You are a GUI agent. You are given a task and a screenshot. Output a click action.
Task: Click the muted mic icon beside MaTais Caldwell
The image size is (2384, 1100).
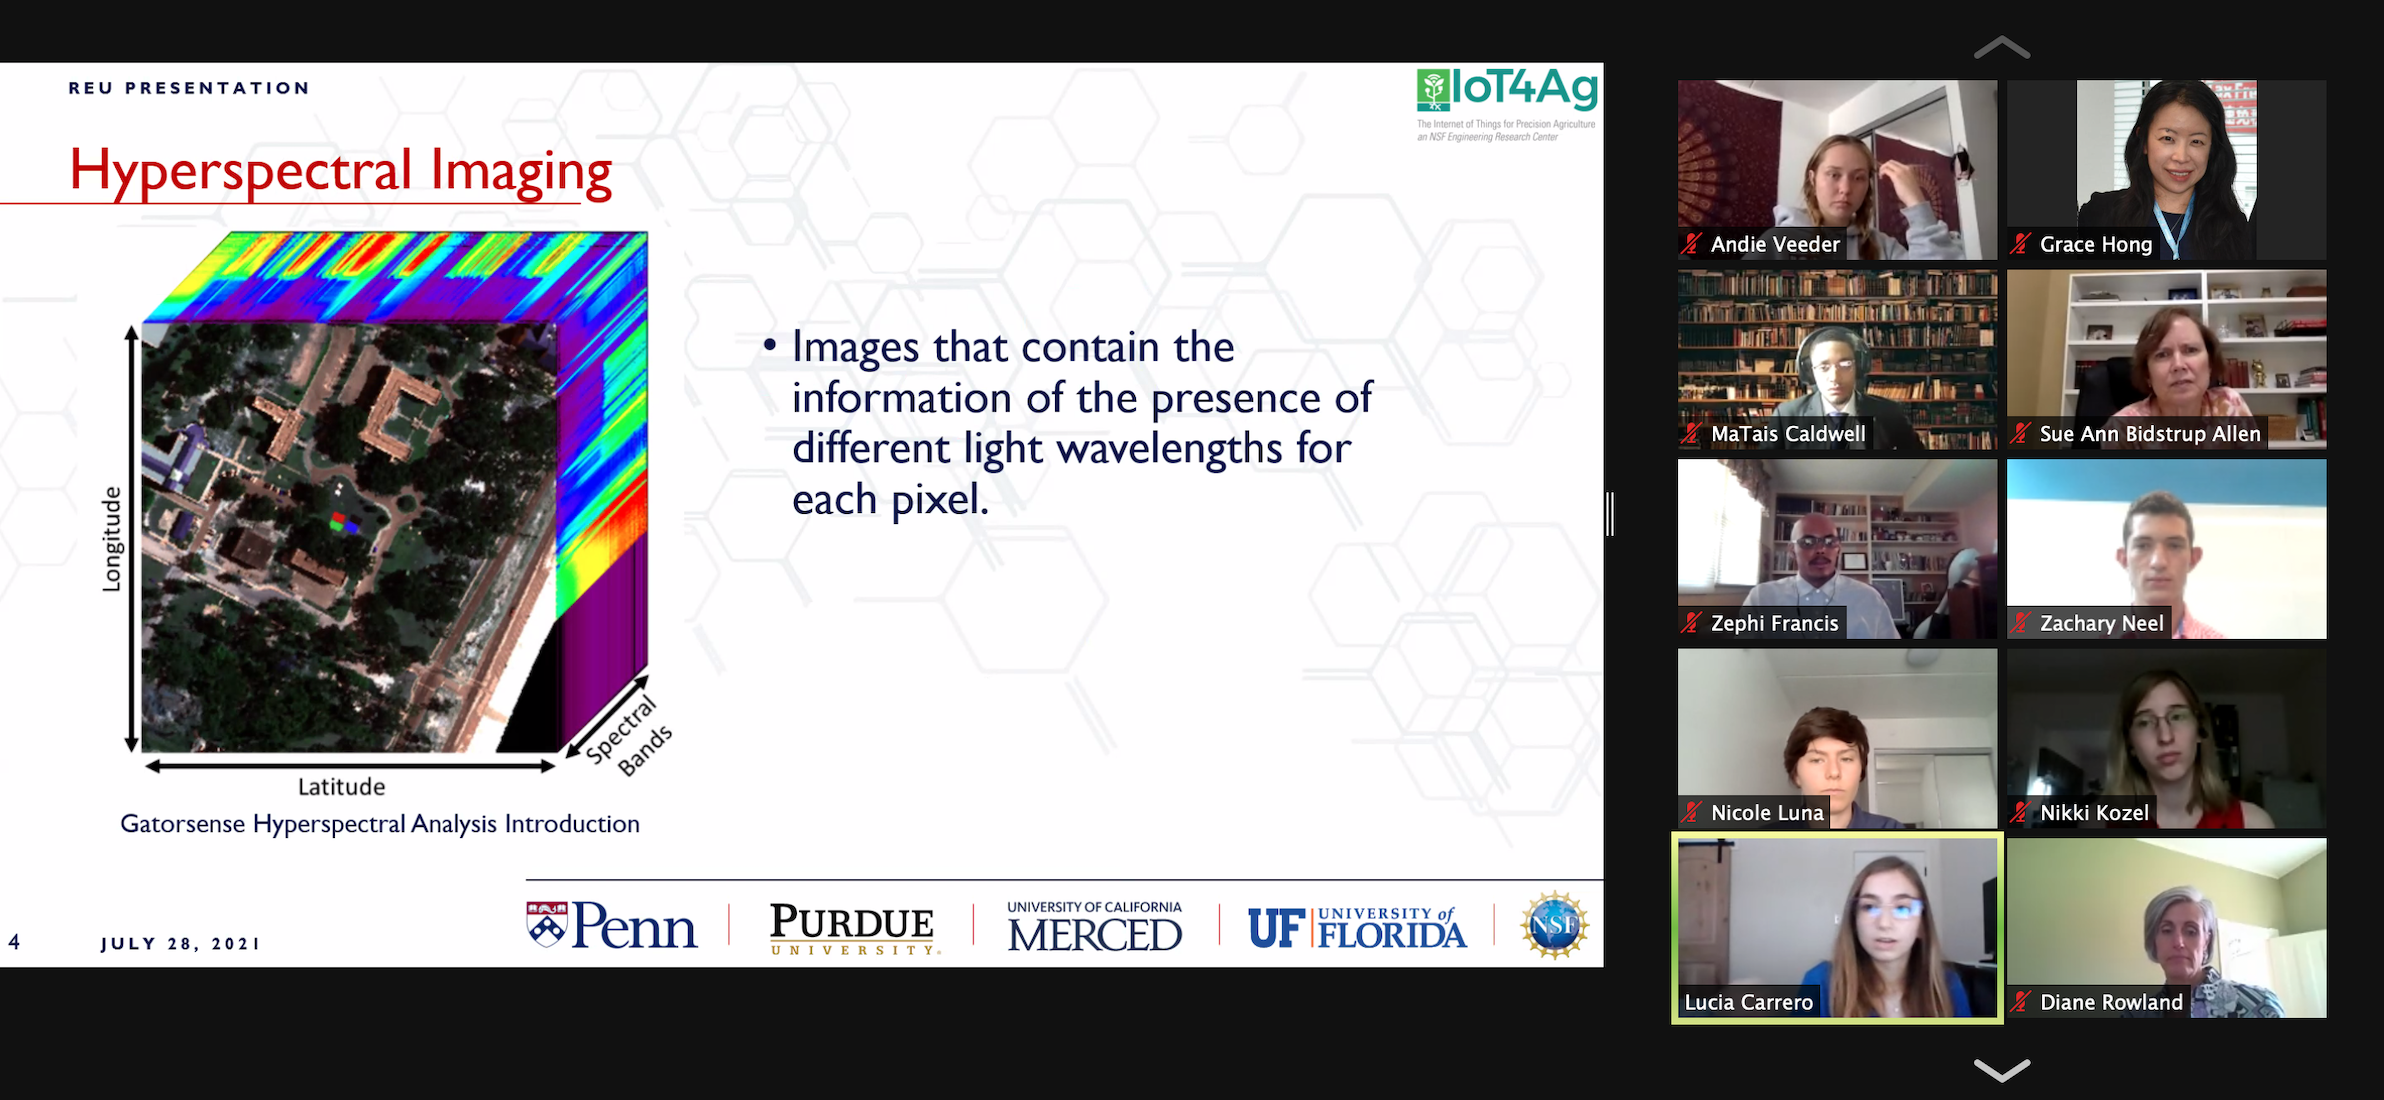(1692, 434)
